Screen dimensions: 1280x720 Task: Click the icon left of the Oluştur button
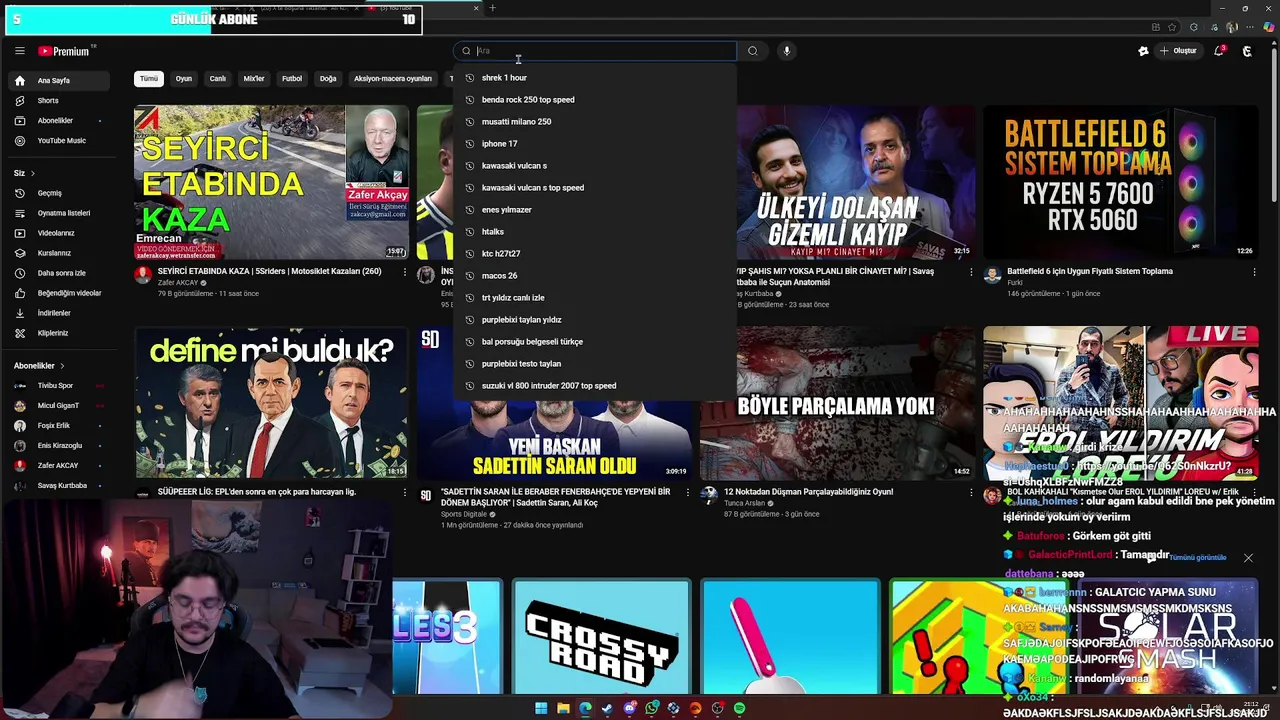[x=1144, y=51]
